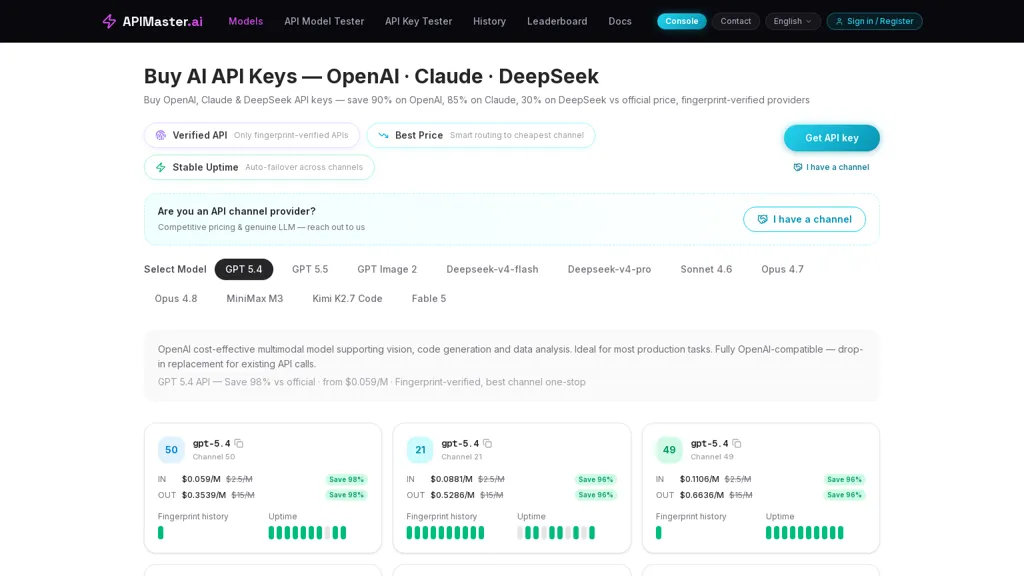Select the Kimi K2.7 Code model tab
Image resolution: width=1024 pixels, height=576 pixels.
[347, 298]
